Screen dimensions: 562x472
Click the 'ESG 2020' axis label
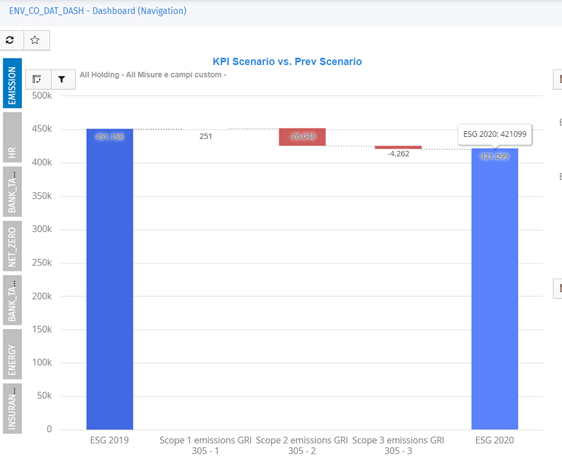(x=495, y=440)
